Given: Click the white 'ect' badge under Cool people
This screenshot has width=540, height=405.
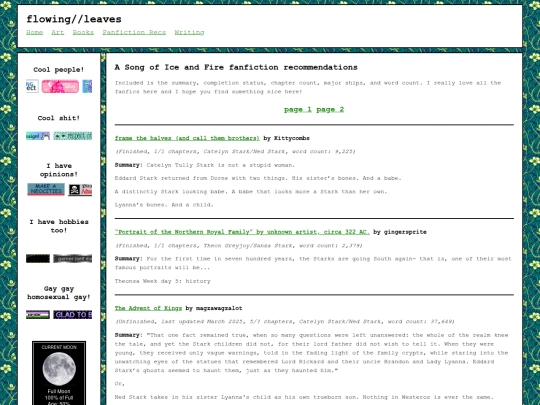Looking at the screenshot, I should coord(32,86).
